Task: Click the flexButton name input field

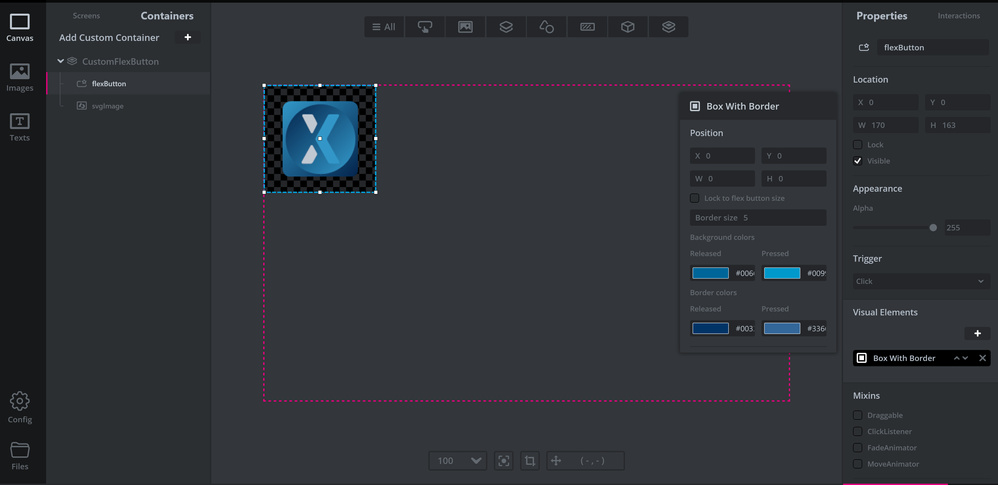Action: (932, 47)
